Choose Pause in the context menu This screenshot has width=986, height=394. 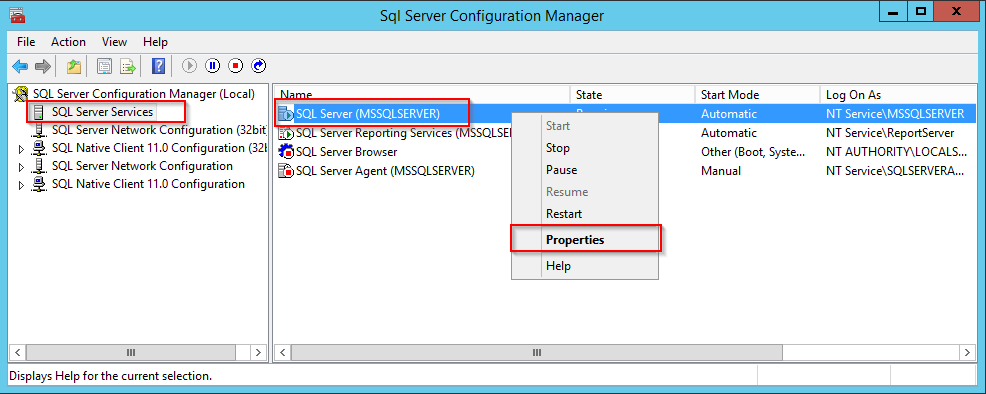point(585,170)
